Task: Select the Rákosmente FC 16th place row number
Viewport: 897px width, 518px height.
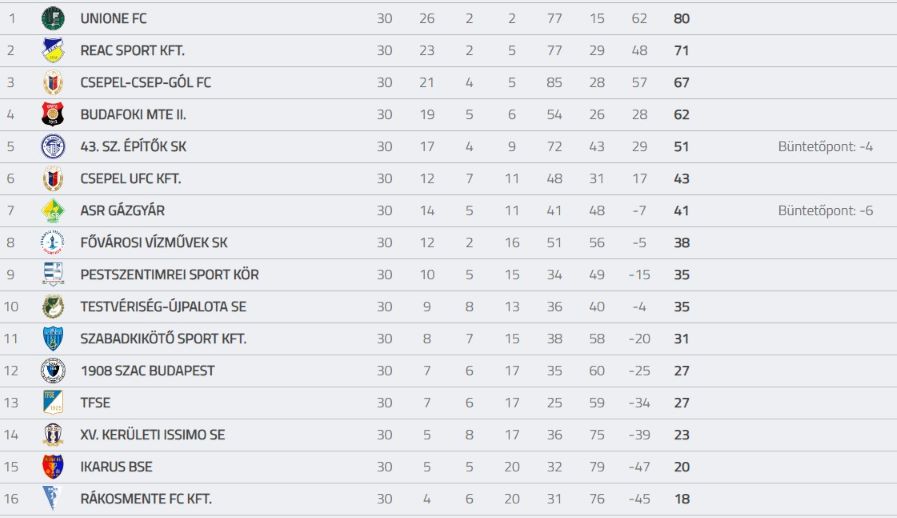Action: pyautogui.click(x=11, y=499)
